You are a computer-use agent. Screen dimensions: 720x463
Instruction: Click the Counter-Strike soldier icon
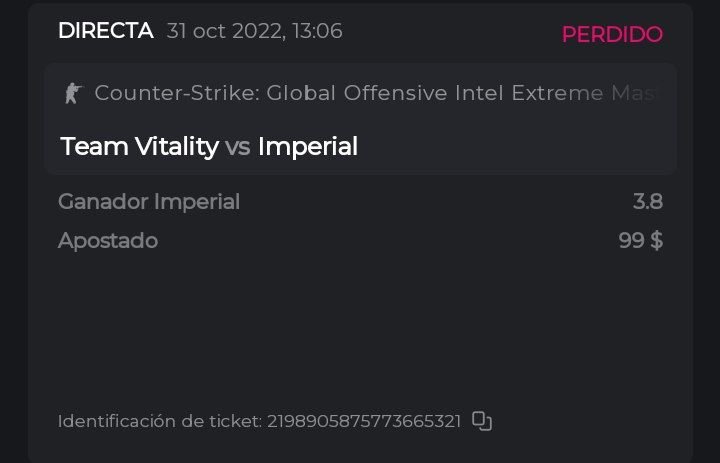[72, 93]
